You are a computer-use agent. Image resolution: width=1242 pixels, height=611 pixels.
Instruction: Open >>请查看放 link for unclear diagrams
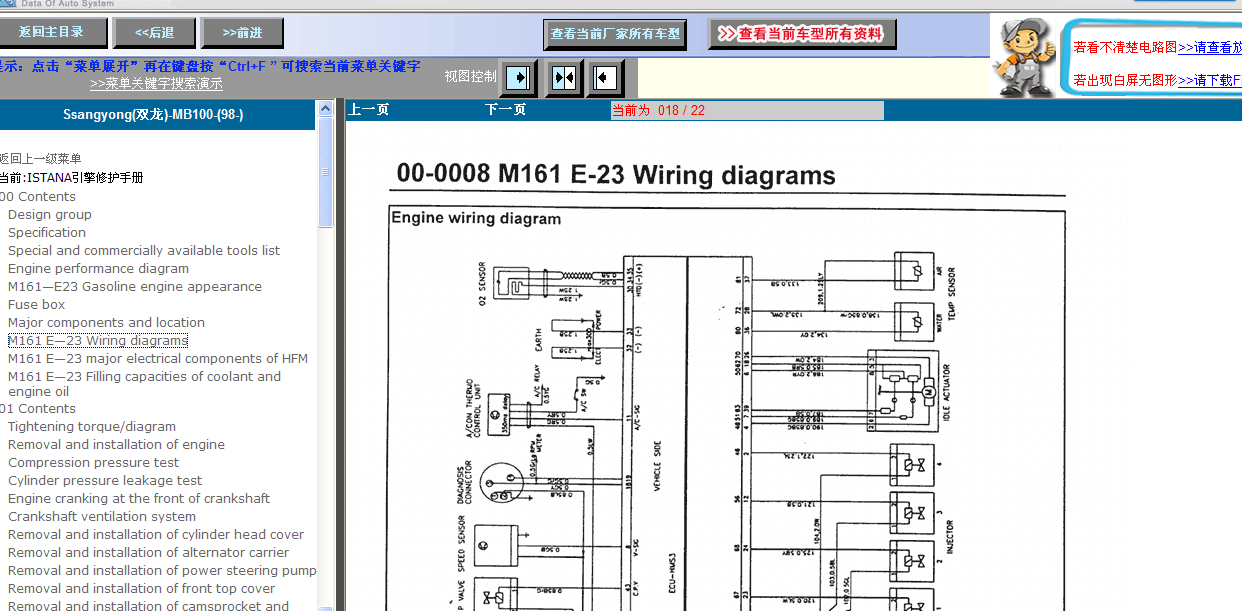1210,47
